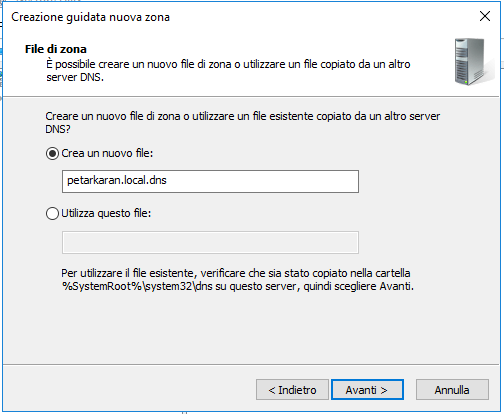Click the empty title bar space before the X
Image resolution: width=504 pixels, height=414 pixels.
(323, 16)
